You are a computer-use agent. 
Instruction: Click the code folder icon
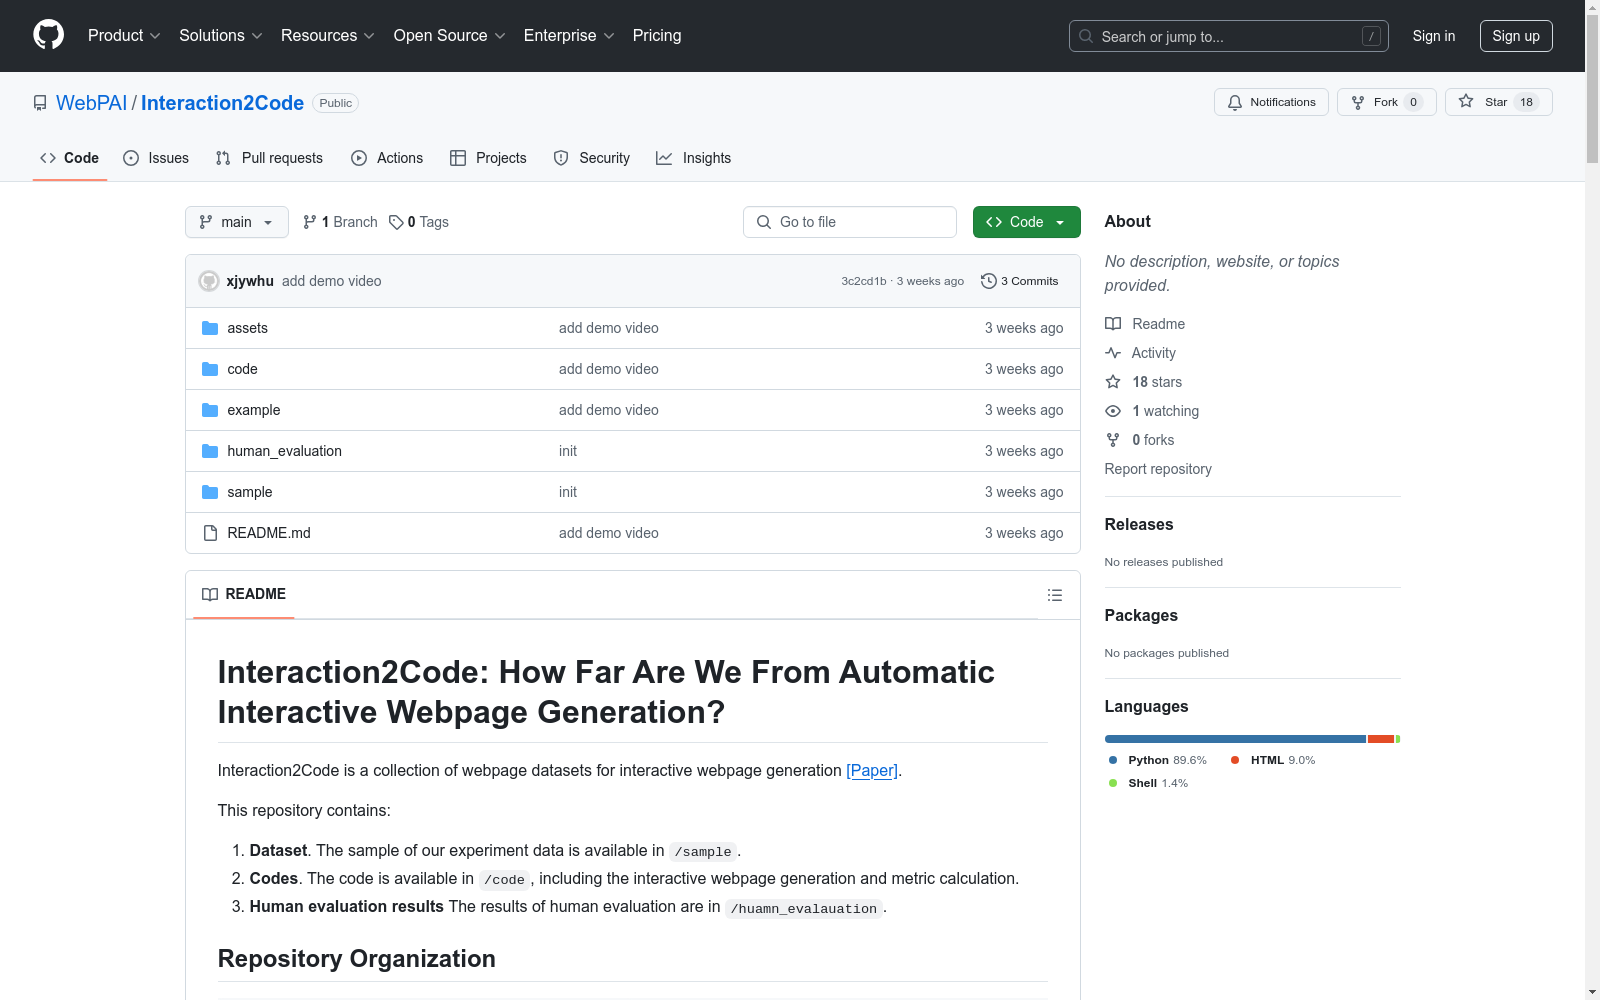click(x=210, y=369)
